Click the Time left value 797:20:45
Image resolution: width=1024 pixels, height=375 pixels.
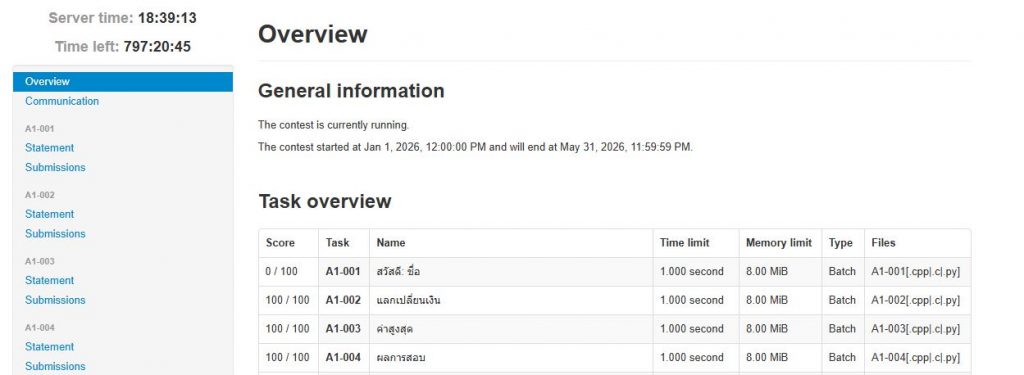point(157,46)
